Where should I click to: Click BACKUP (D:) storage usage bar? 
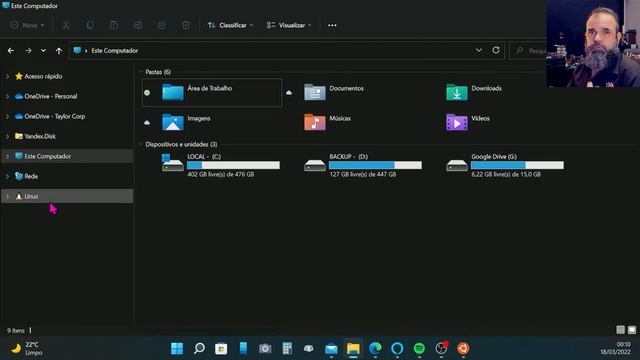click(376, 165)
